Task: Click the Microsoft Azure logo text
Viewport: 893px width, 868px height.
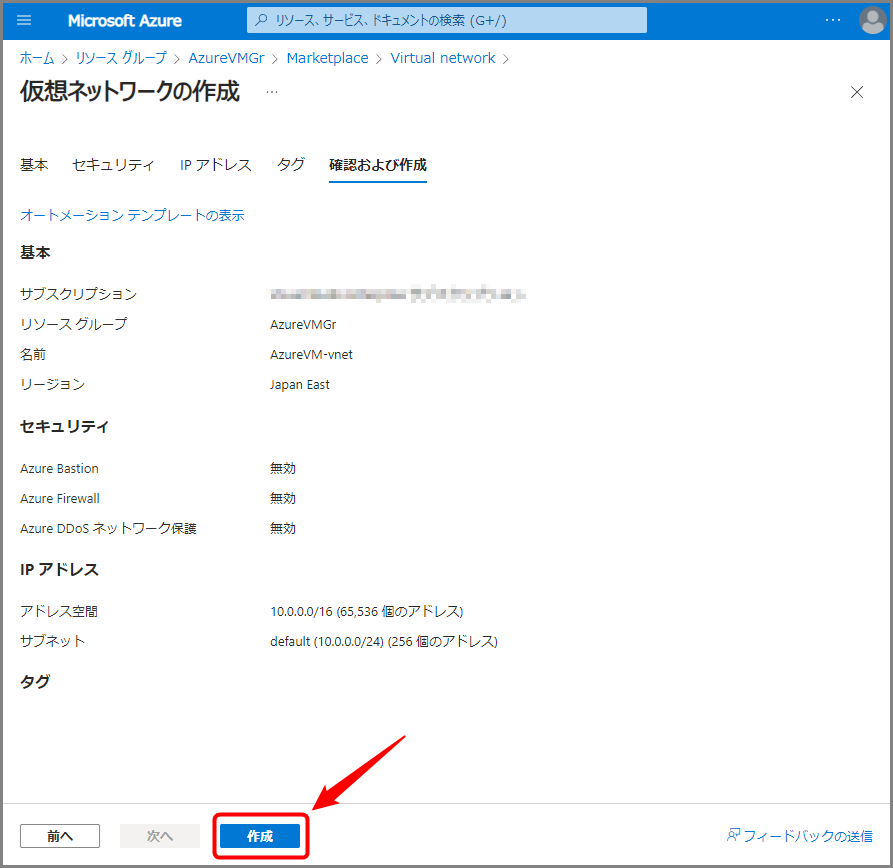Action: tap(125, 21)
